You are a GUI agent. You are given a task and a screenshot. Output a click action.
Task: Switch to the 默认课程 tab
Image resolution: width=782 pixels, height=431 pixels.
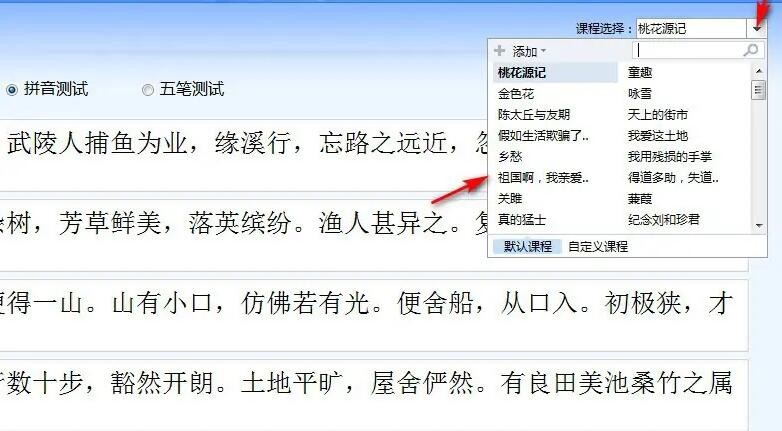527,246
